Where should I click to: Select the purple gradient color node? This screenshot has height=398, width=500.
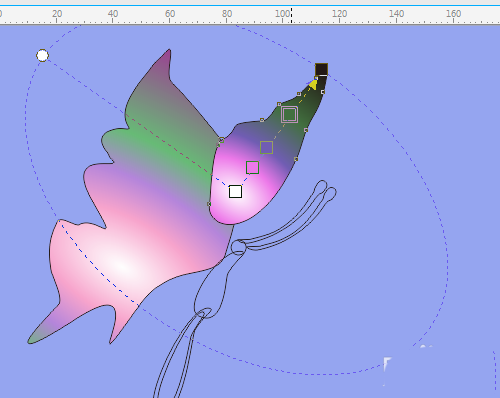point(266,147)
